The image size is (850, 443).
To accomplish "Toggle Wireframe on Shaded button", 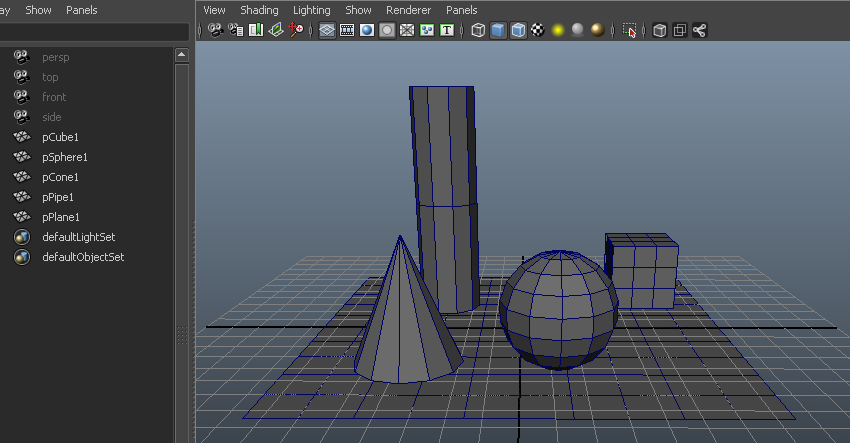I will click(x=518, y=30).
